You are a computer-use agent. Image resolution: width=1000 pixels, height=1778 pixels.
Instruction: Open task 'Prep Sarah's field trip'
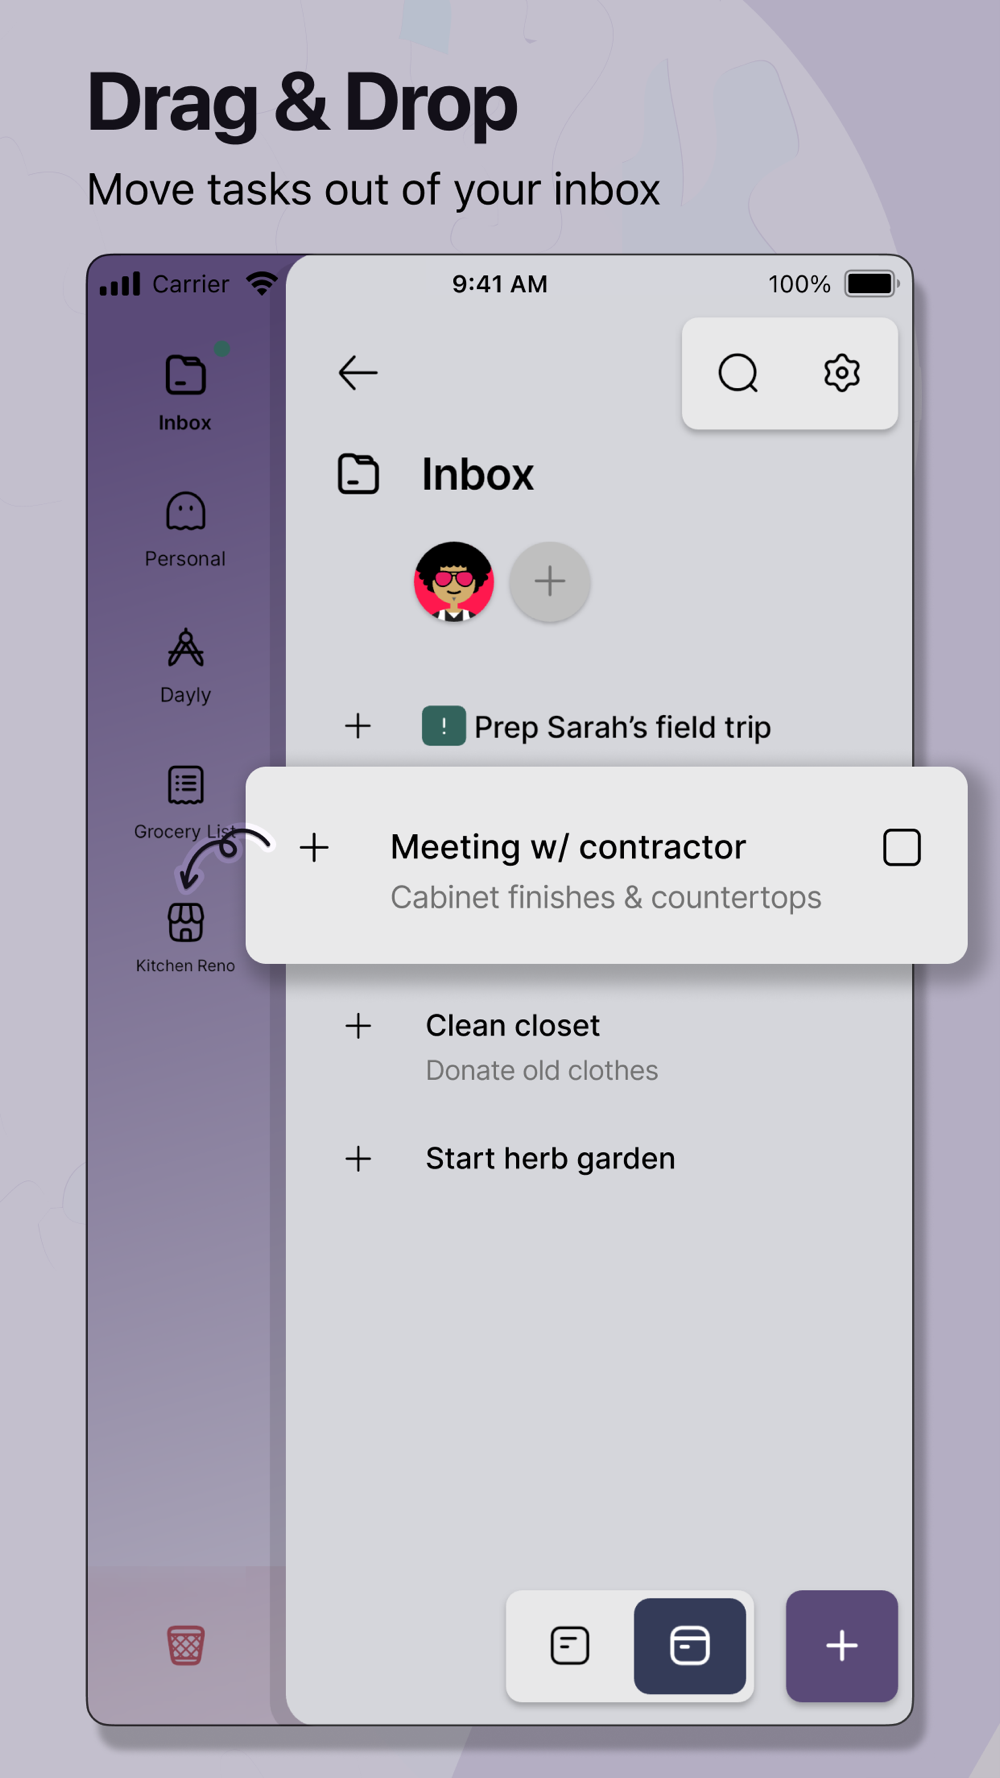(622, 727)
